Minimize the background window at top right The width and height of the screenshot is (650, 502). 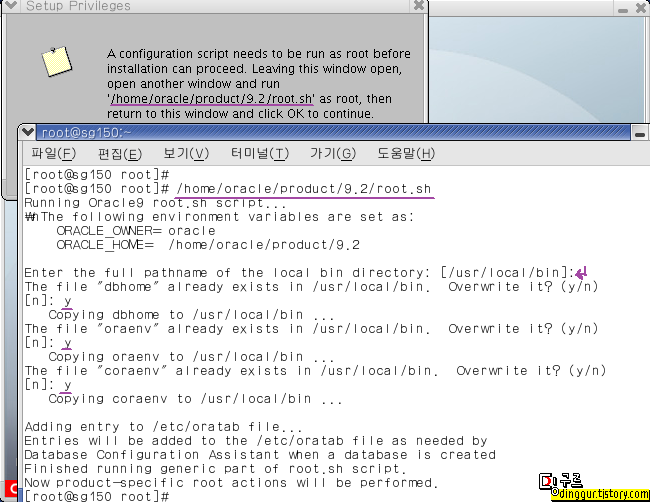(x=623, y=8)
